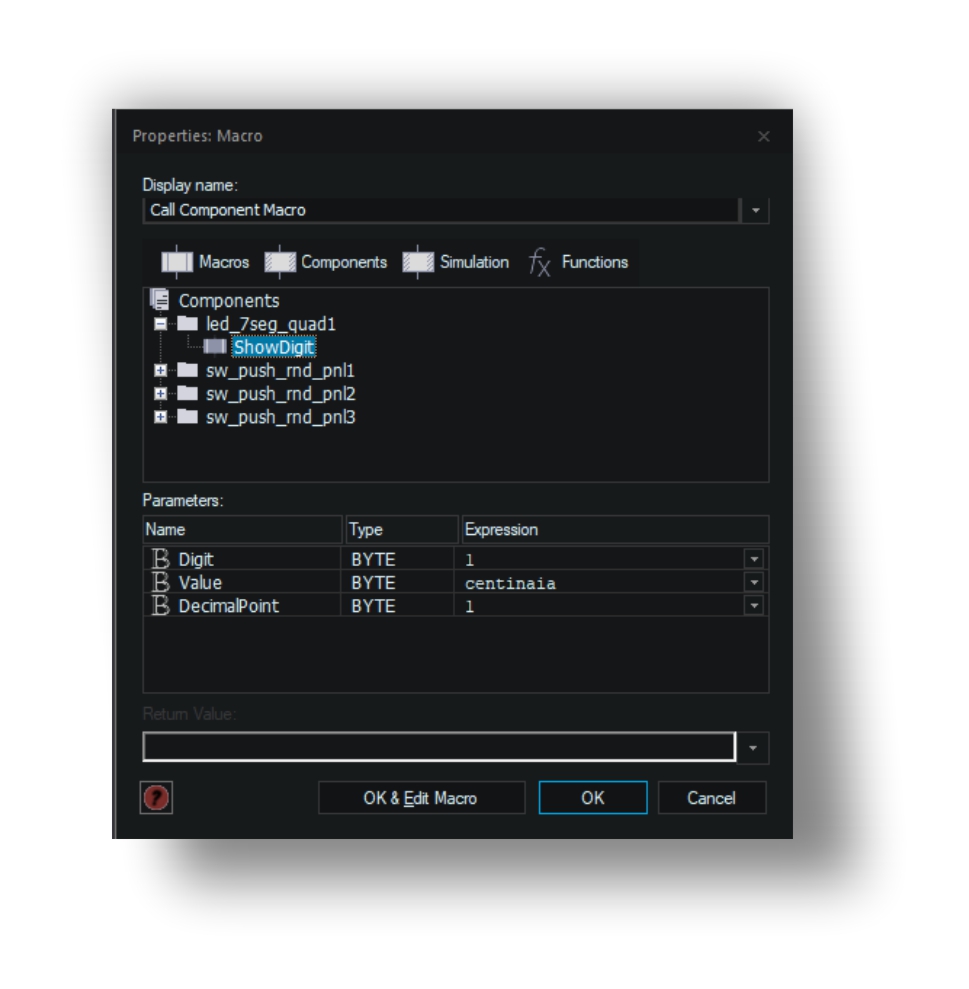Viewport: 969px width, 989px height.
Task: Click the BYTE type in Value row
Action: click(x=373, y=583)
